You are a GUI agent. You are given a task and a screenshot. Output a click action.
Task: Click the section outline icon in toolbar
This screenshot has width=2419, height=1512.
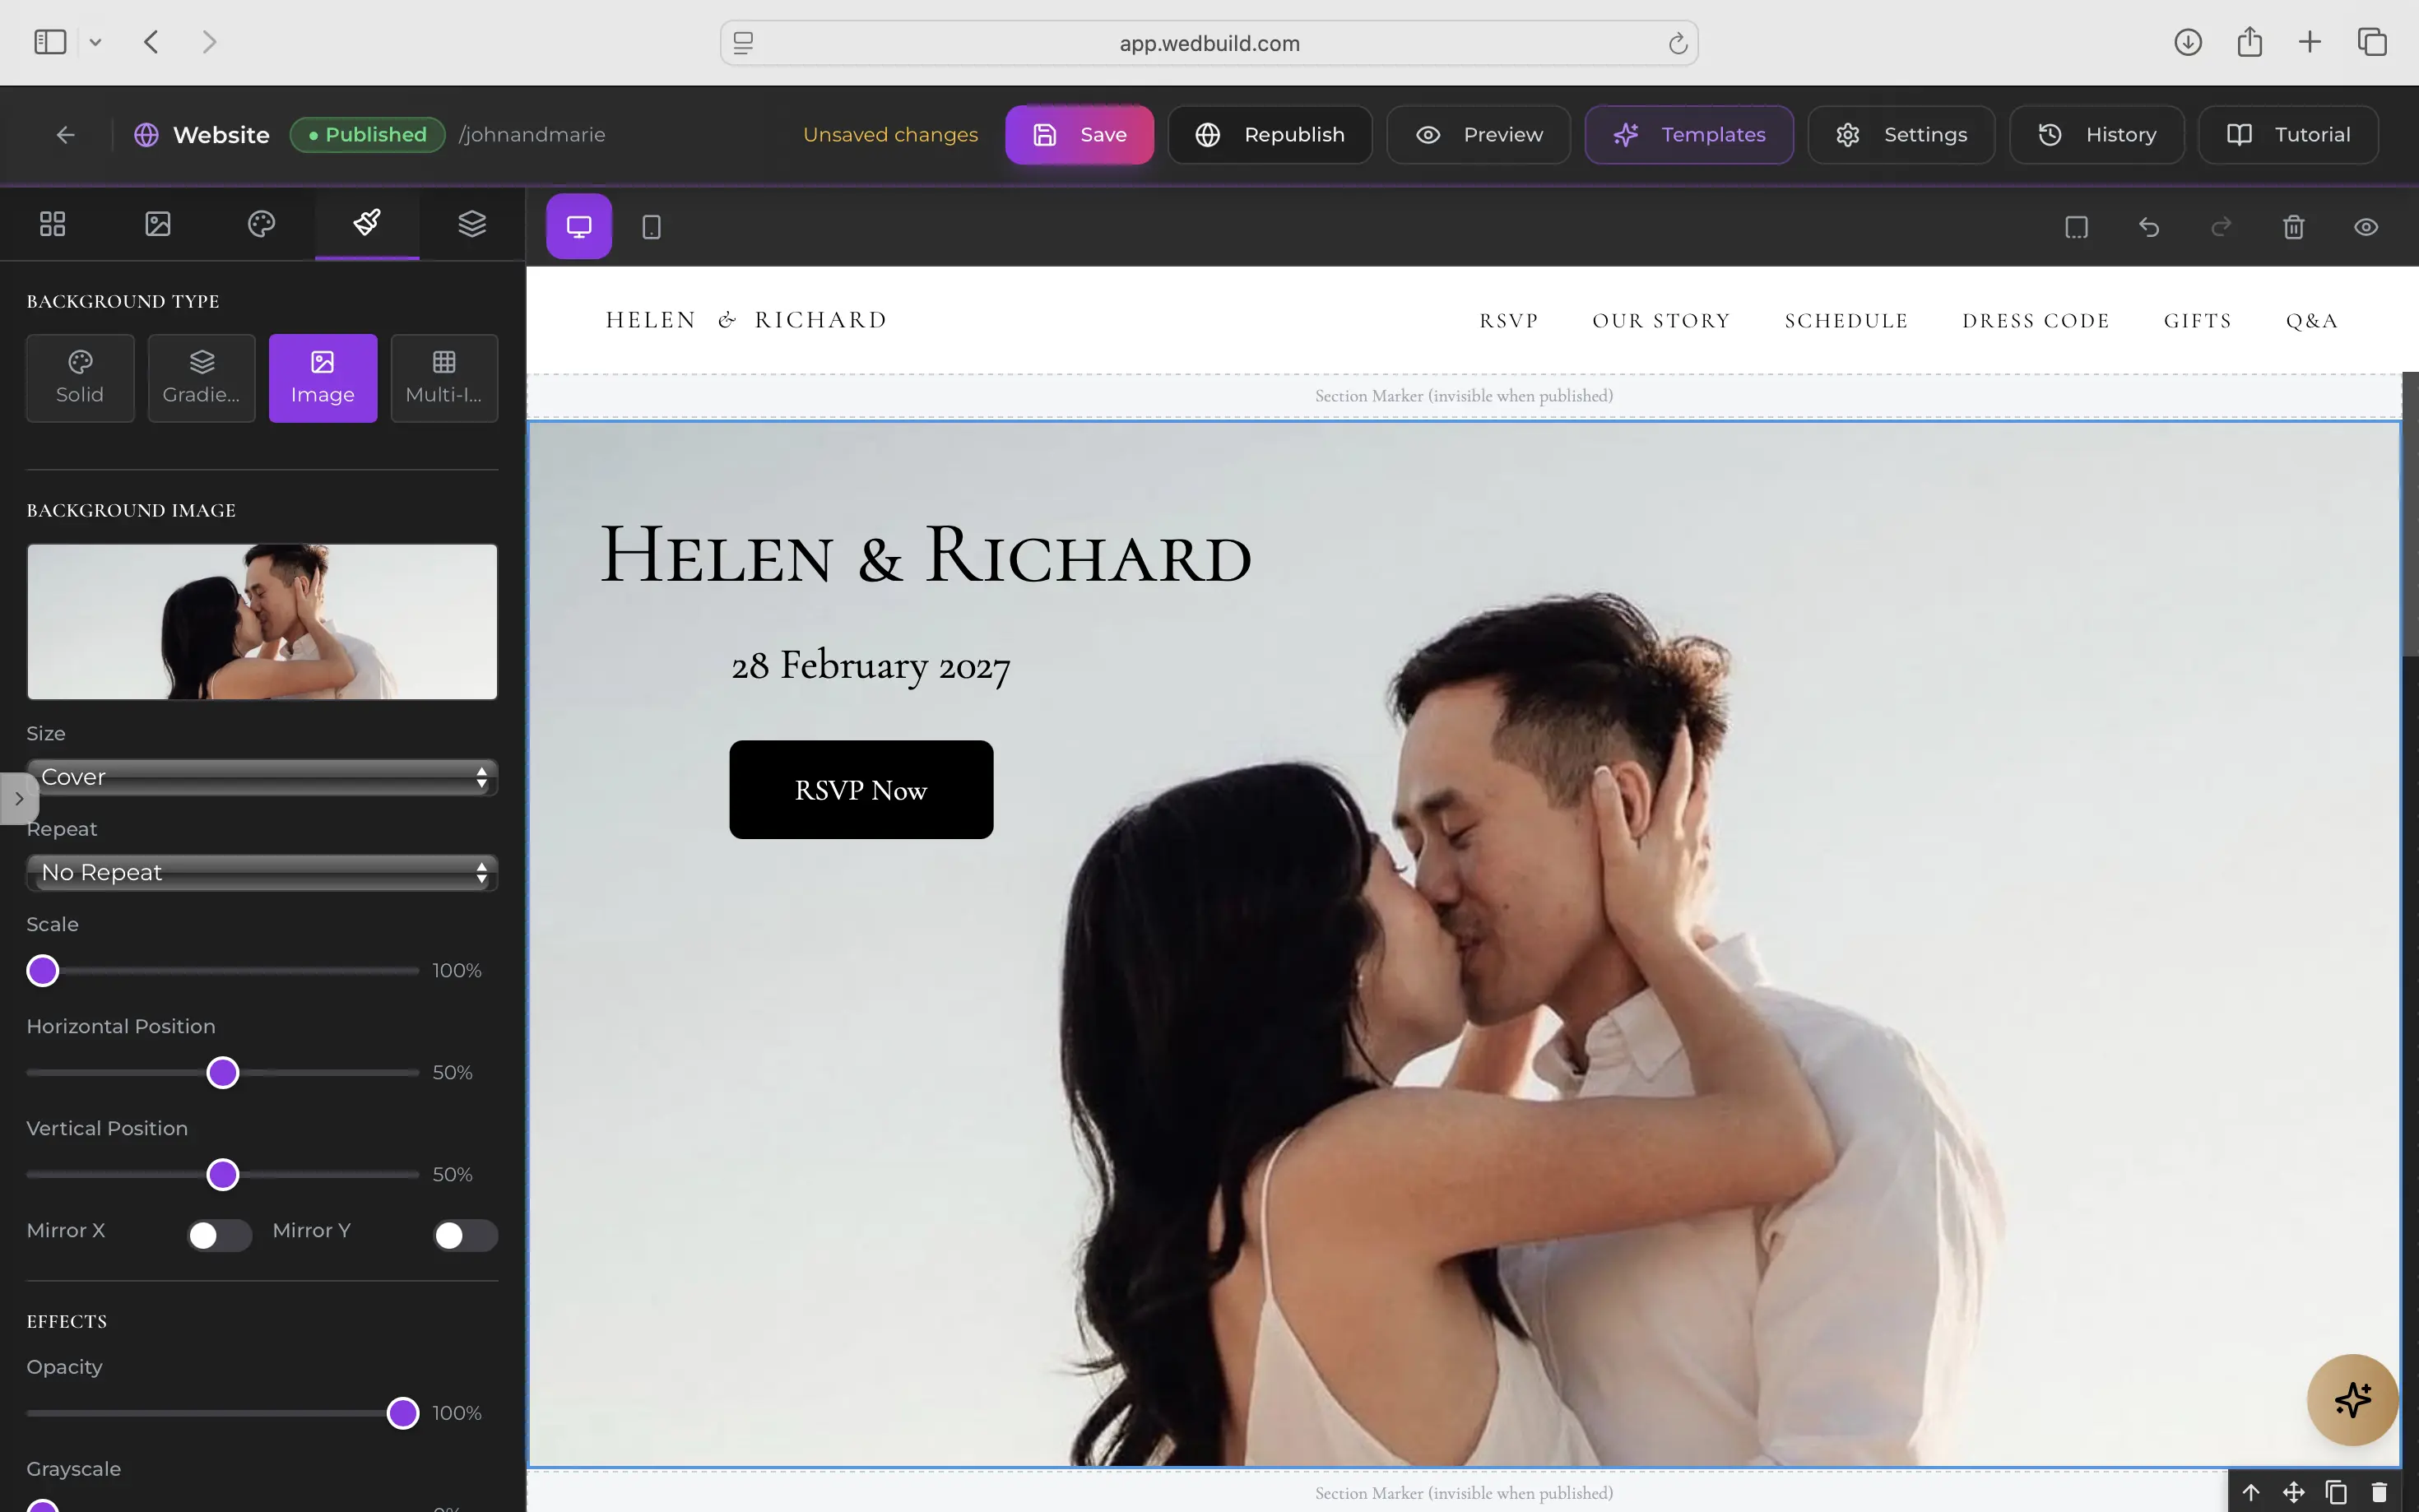tap(2076, 227)
